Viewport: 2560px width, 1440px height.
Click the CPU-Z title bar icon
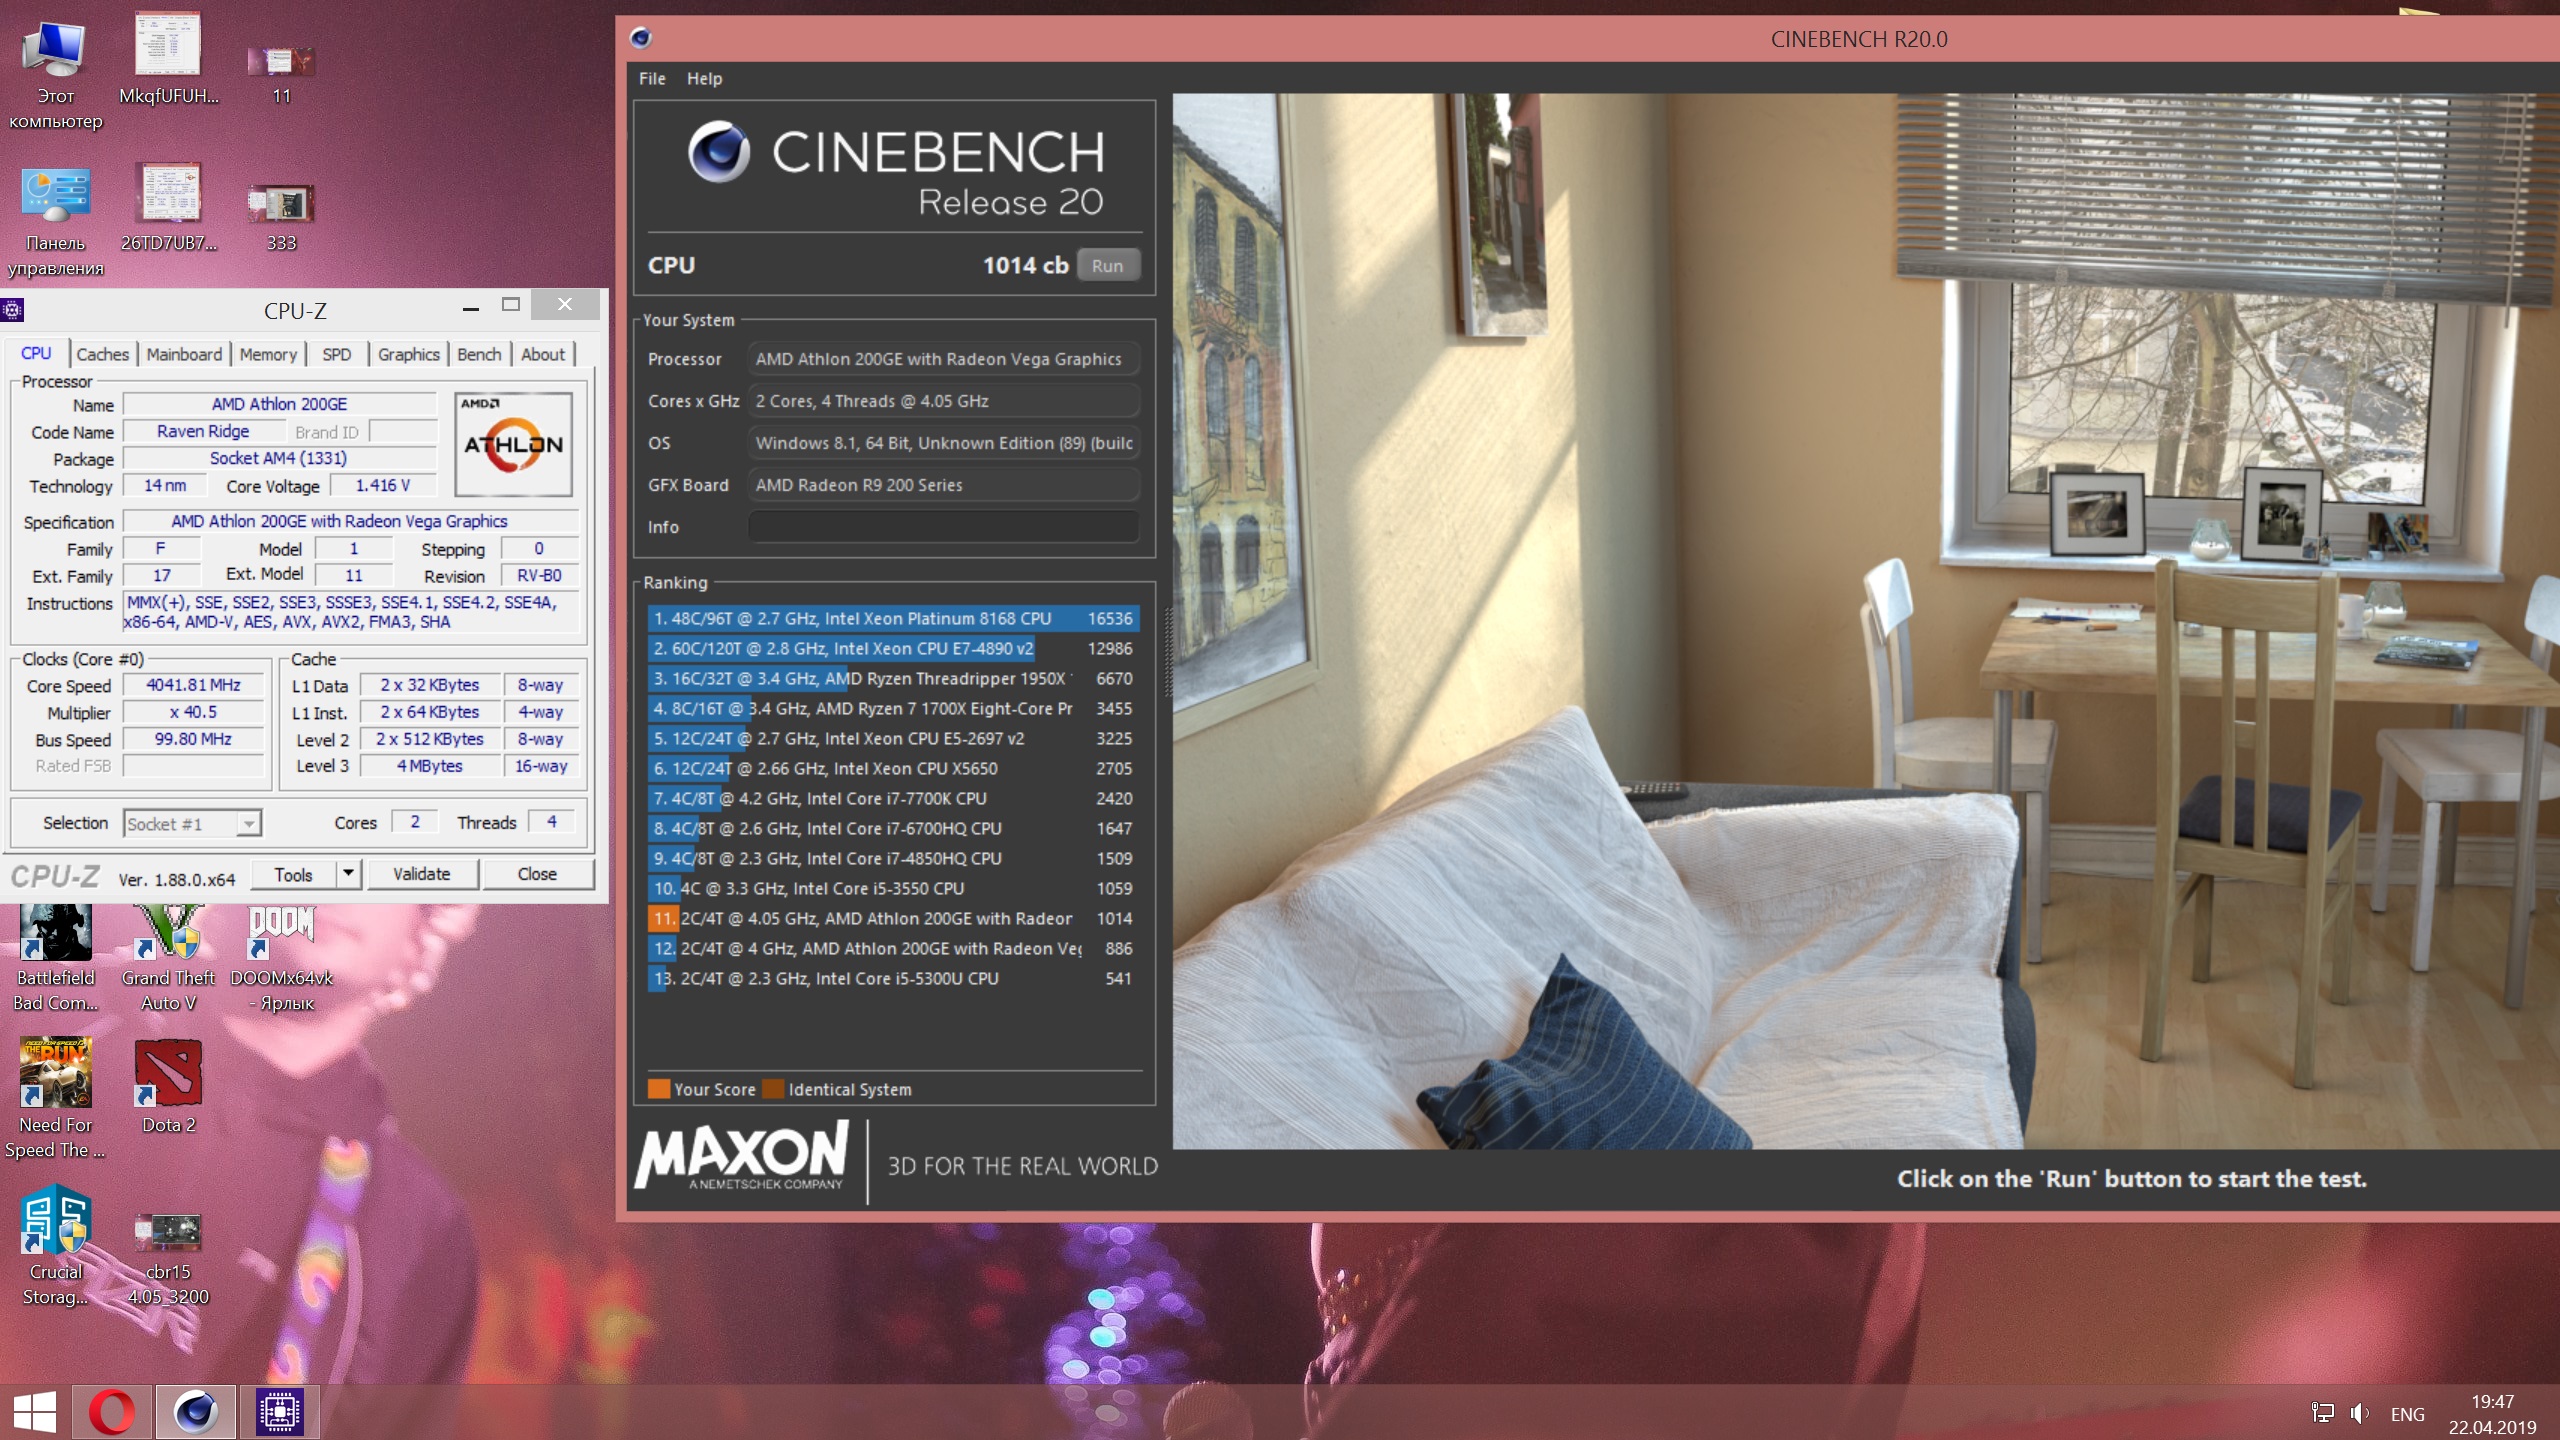coord(12,310)
